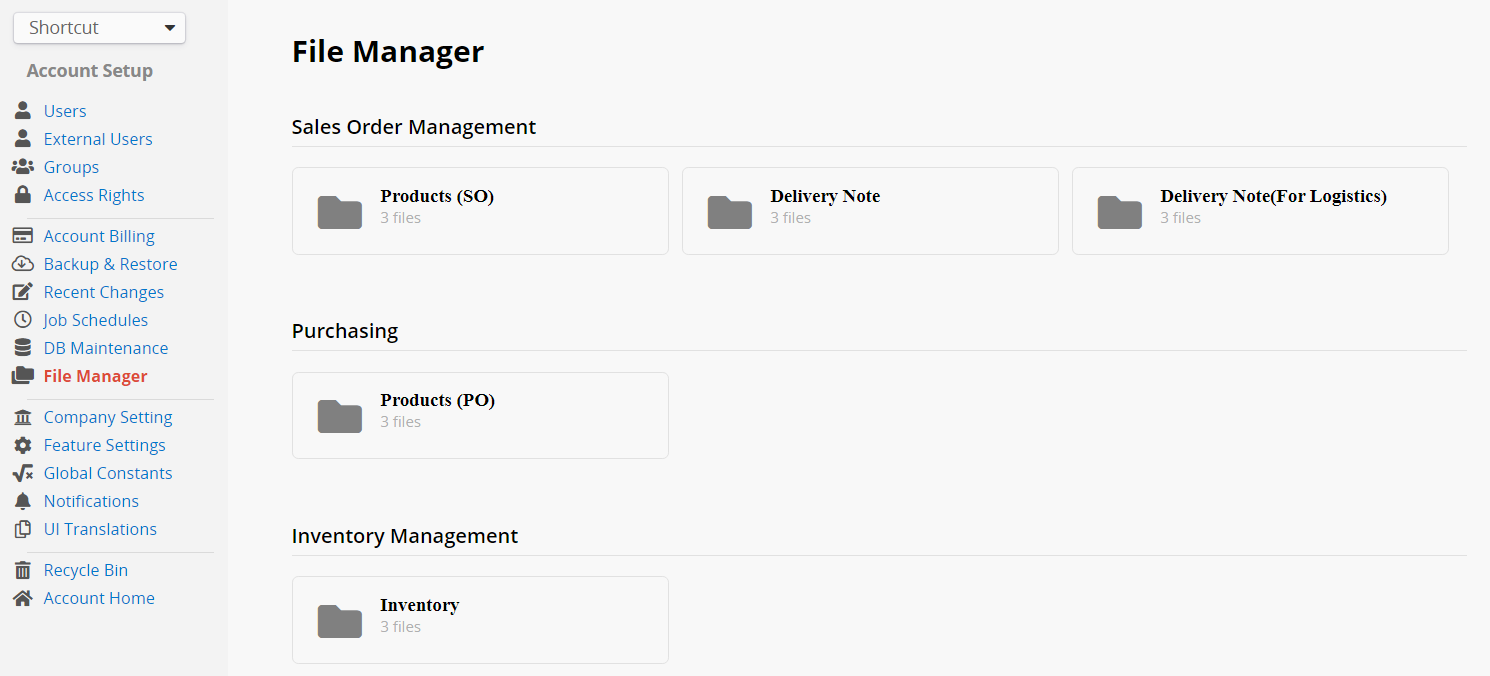
Task: Click the DB Maintenance database icon
Action: (x=22, y=348)
